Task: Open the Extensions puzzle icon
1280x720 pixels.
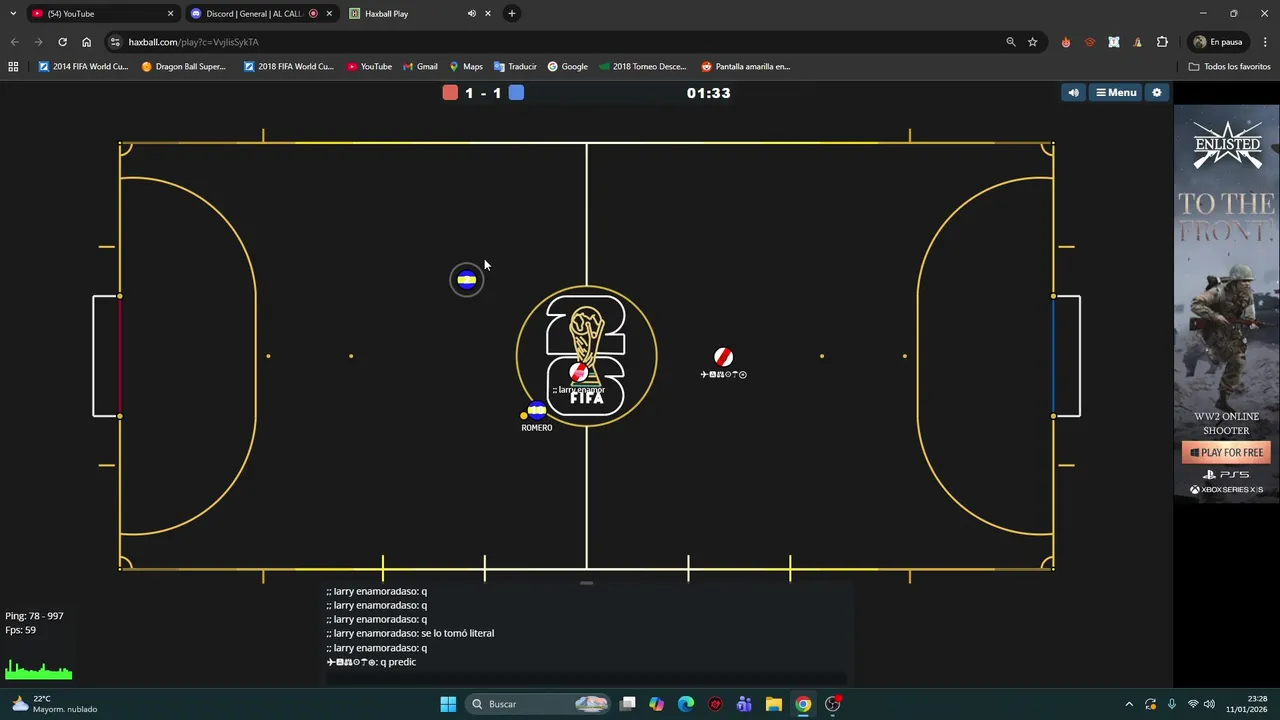Action: (x=1162, y=42)
